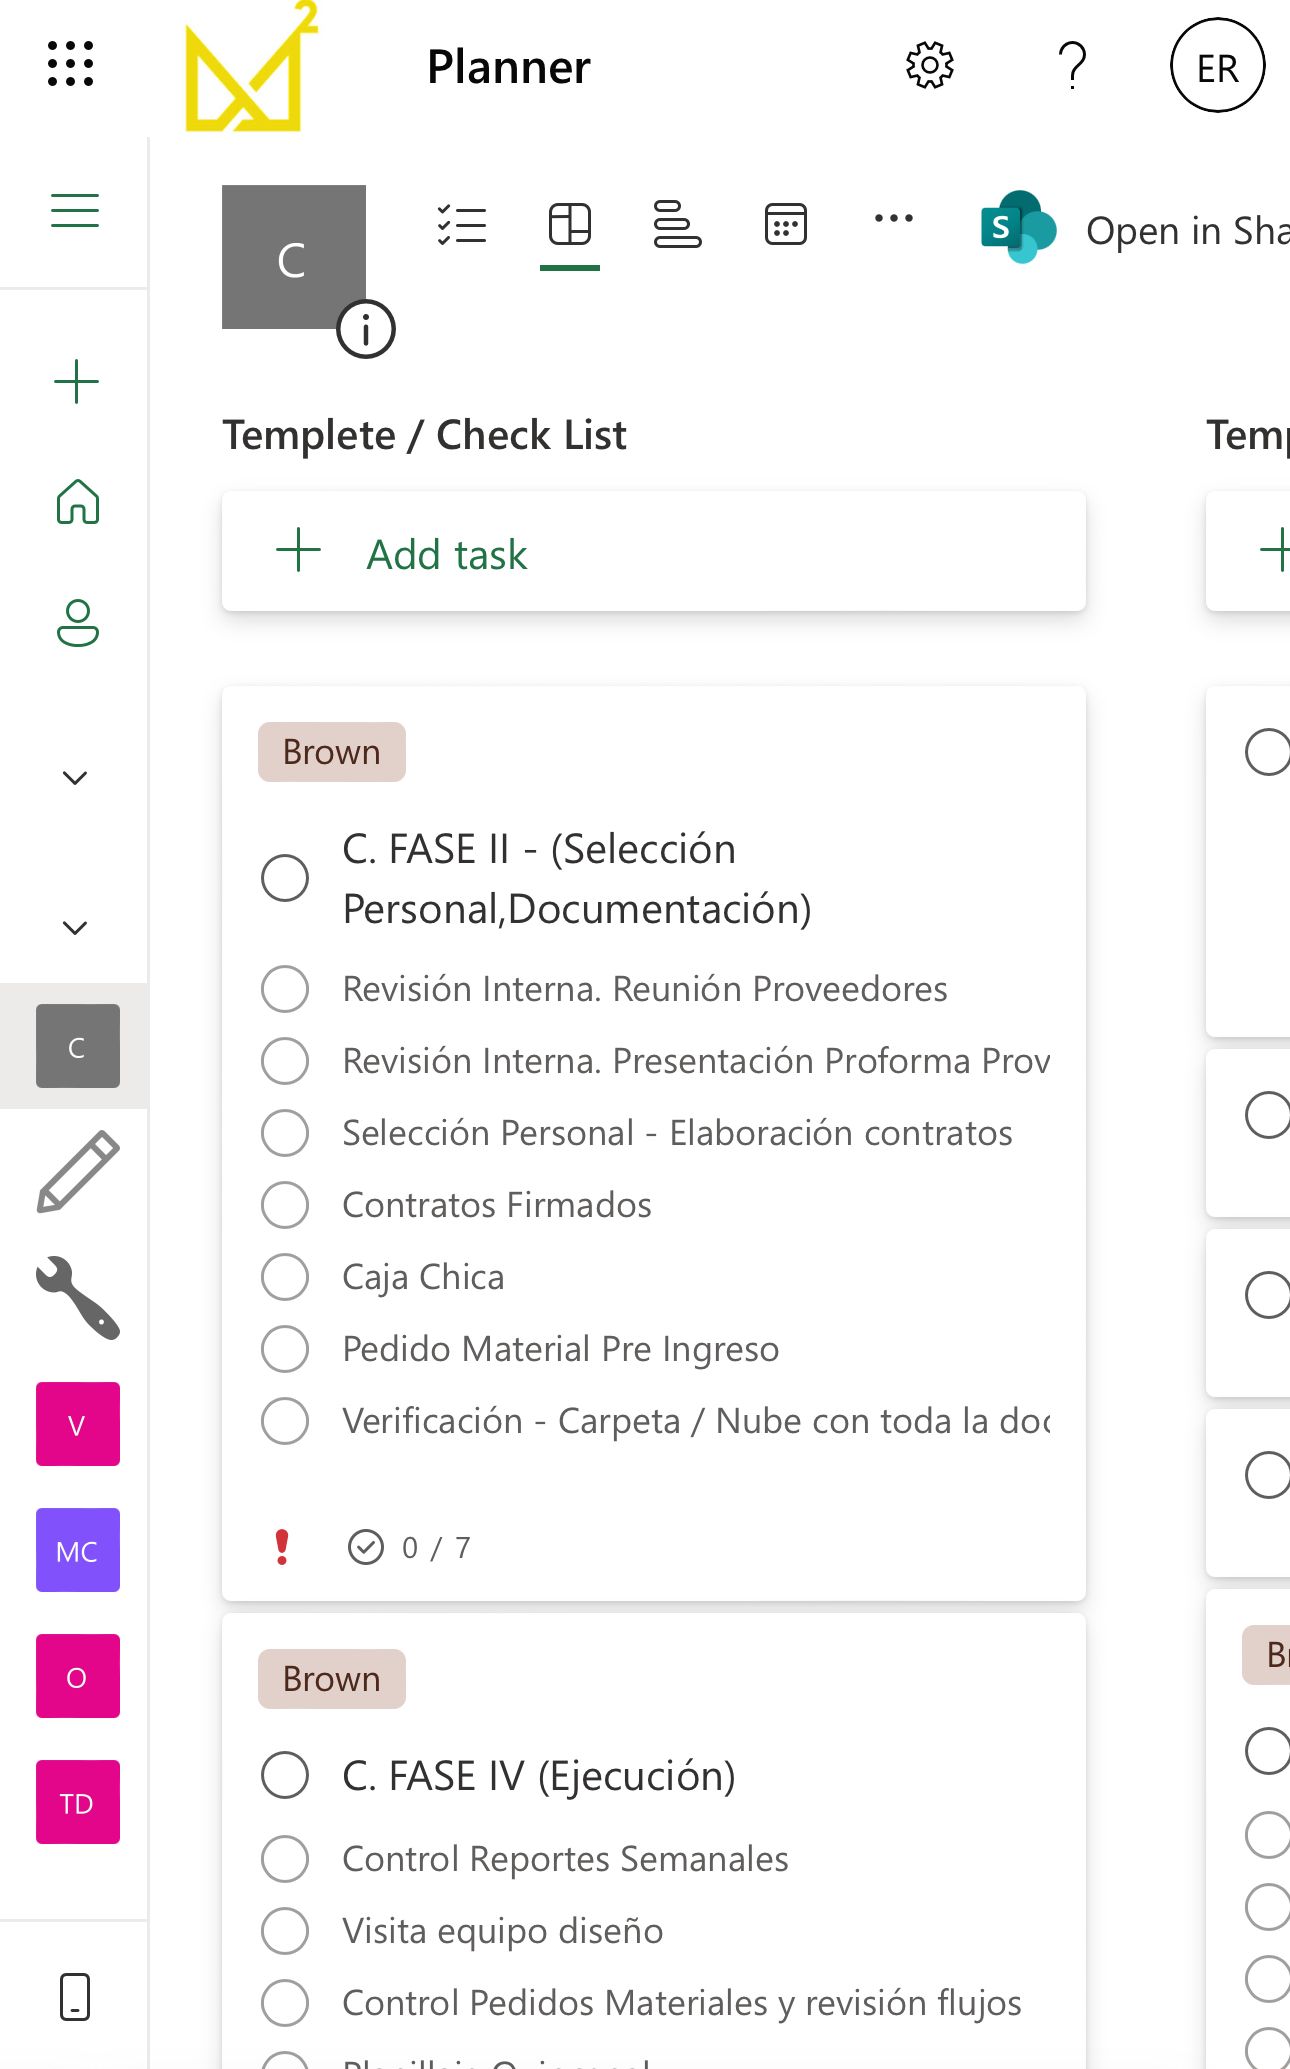1290x2069 pixels.
Task: Click Brown label on FASE IV card
Action: click(331, 1679)
